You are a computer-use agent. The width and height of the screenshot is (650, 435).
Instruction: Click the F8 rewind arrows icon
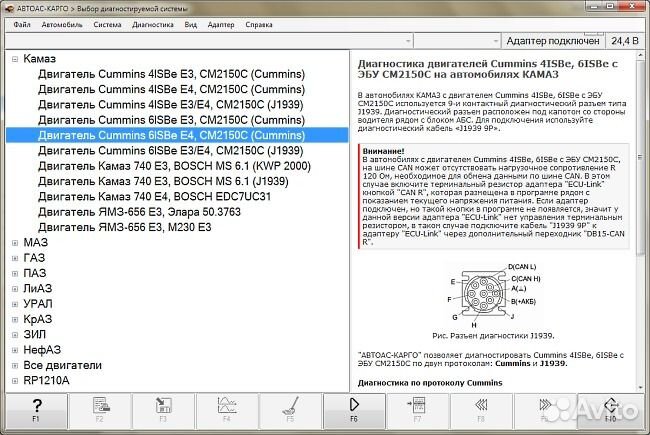click(x=482, y=411)
